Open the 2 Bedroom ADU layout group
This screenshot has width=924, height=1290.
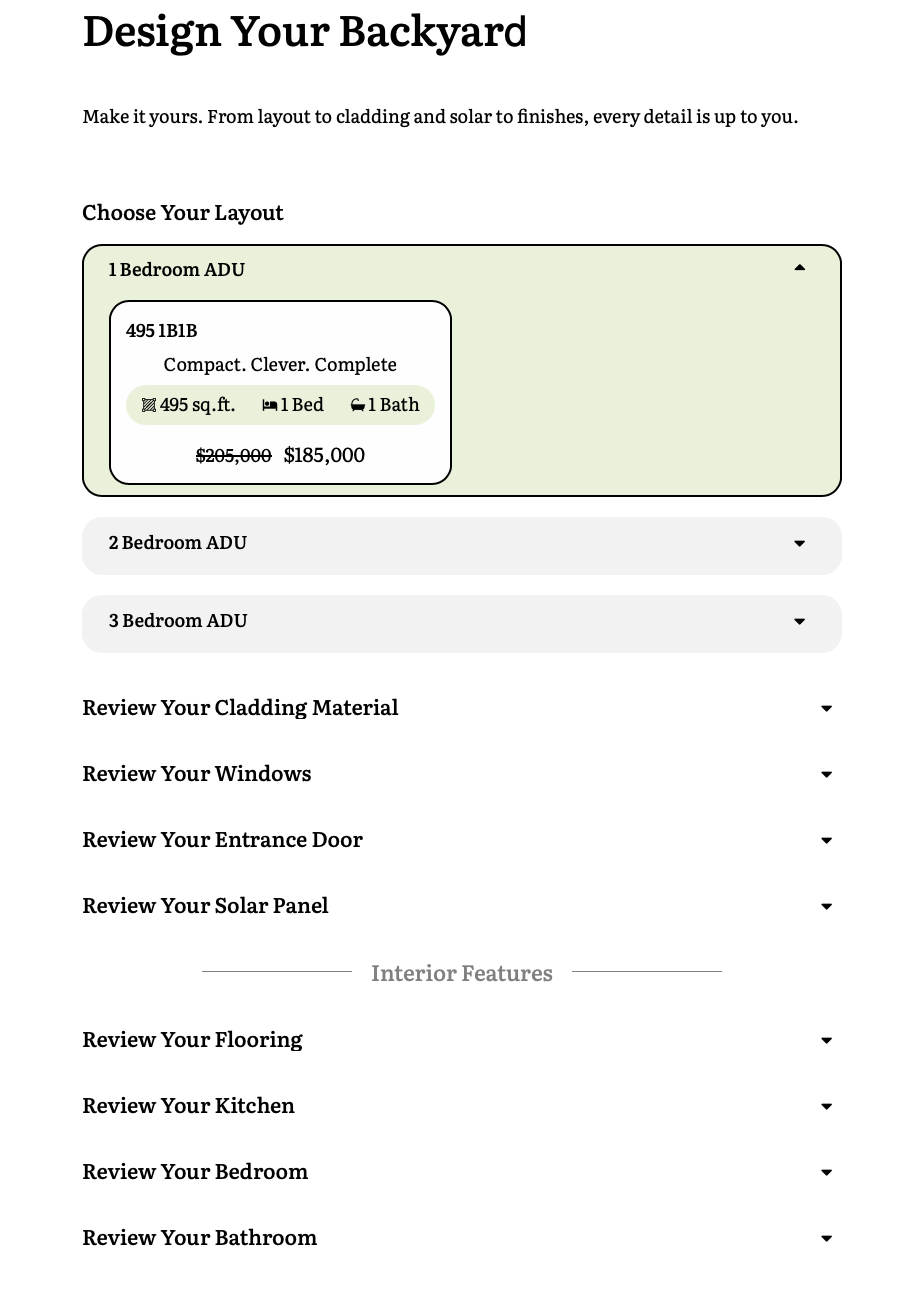(178, 543)
